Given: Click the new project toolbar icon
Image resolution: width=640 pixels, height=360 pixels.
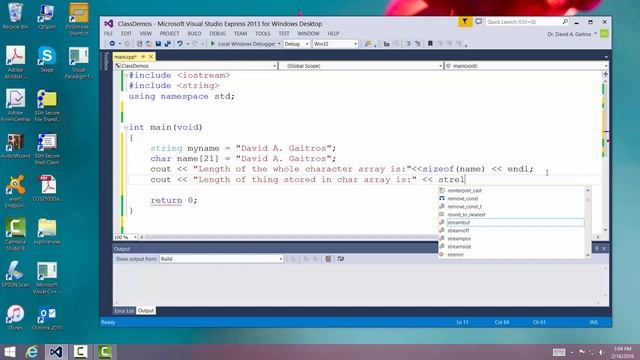Looking at the screenshot, I should coord(139,44).
